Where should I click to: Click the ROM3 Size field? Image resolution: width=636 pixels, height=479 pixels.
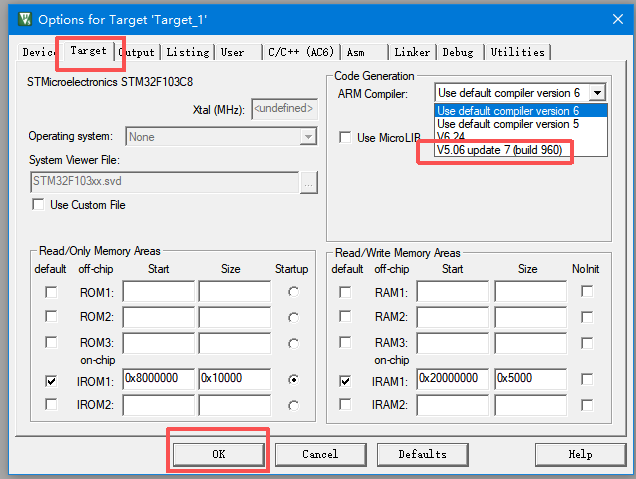click(x=234, y=343)
